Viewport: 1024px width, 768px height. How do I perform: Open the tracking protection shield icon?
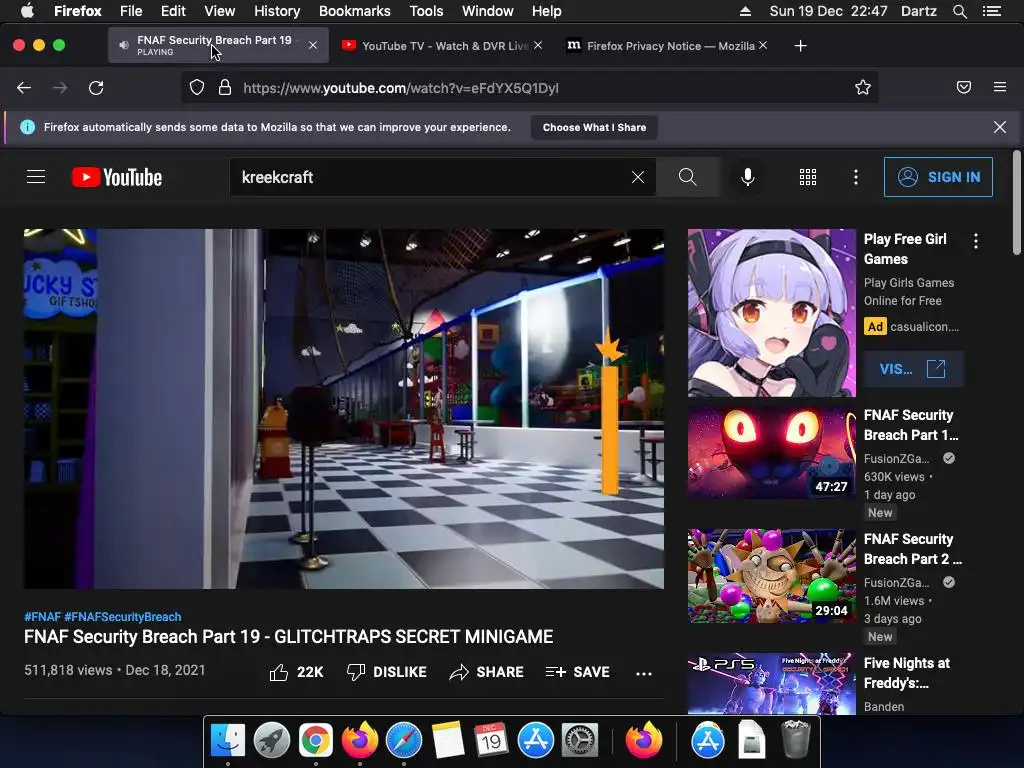[x=197, y=88]
